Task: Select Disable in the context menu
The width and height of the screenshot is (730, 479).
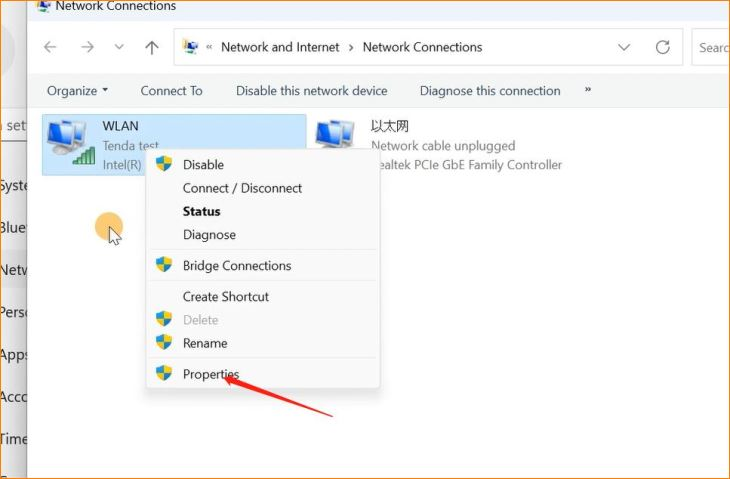Action: (203, 164)
